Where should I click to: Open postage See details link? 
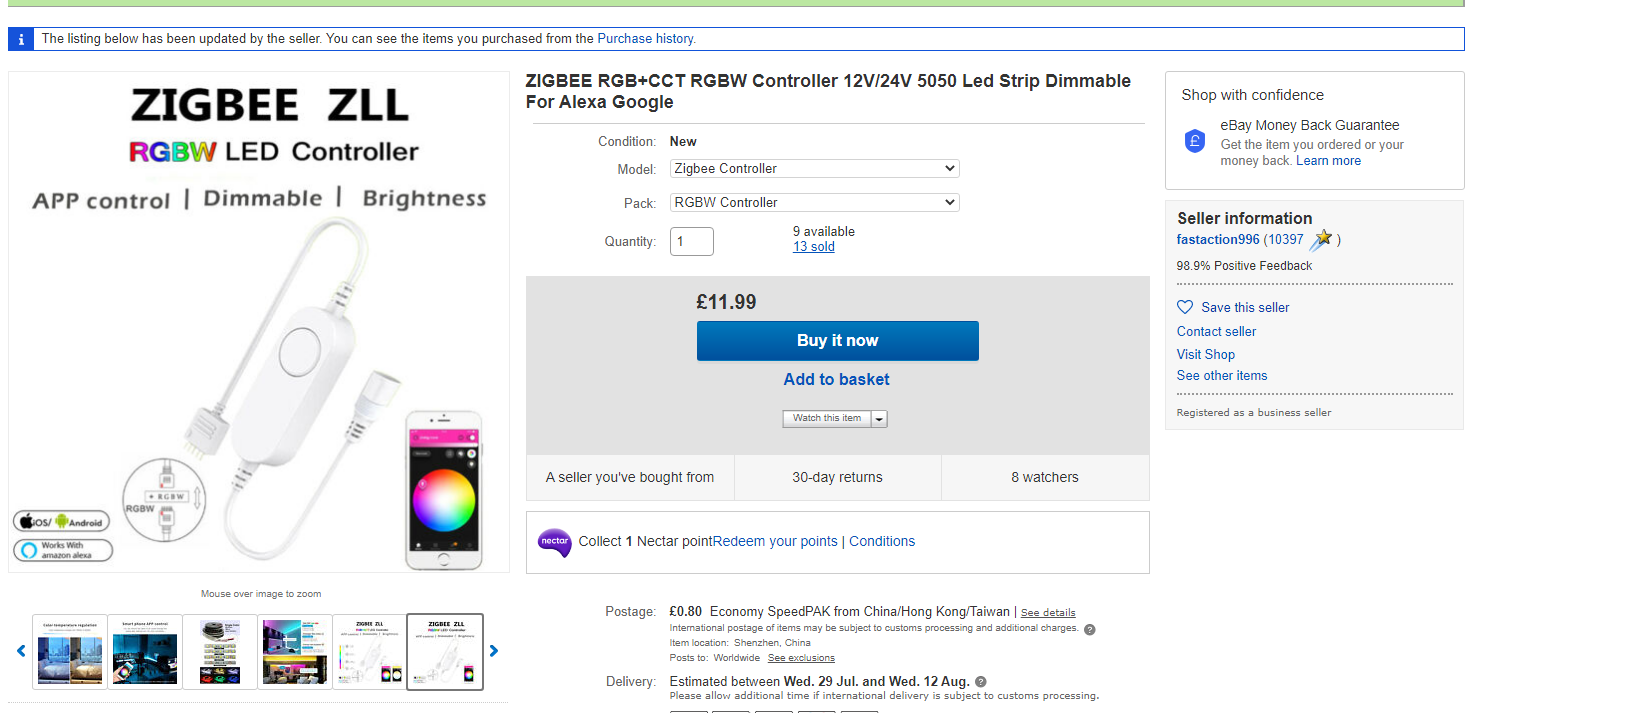tap(1047, 613)
